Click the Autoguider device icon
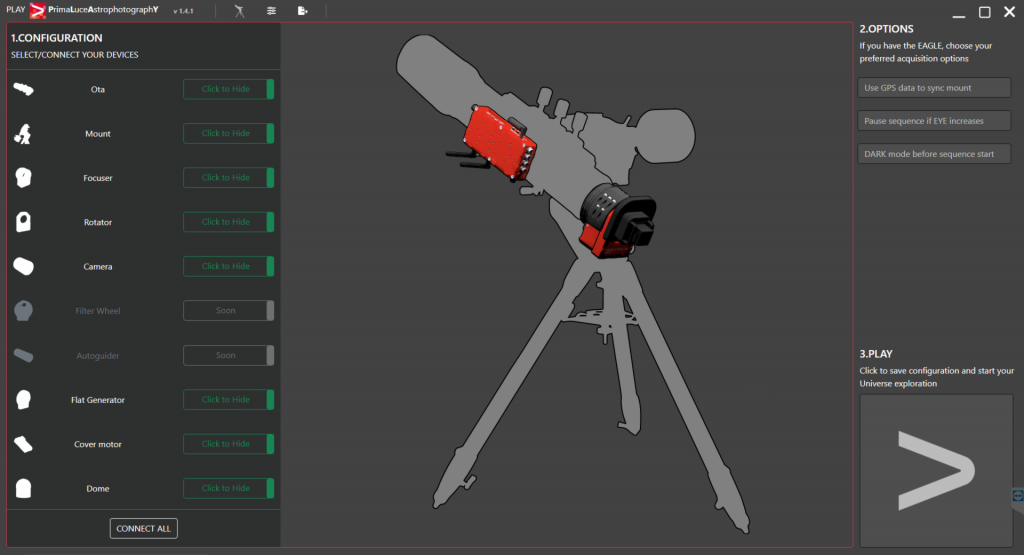This screenshot has width=1024, height=555. tap(24, 355)
